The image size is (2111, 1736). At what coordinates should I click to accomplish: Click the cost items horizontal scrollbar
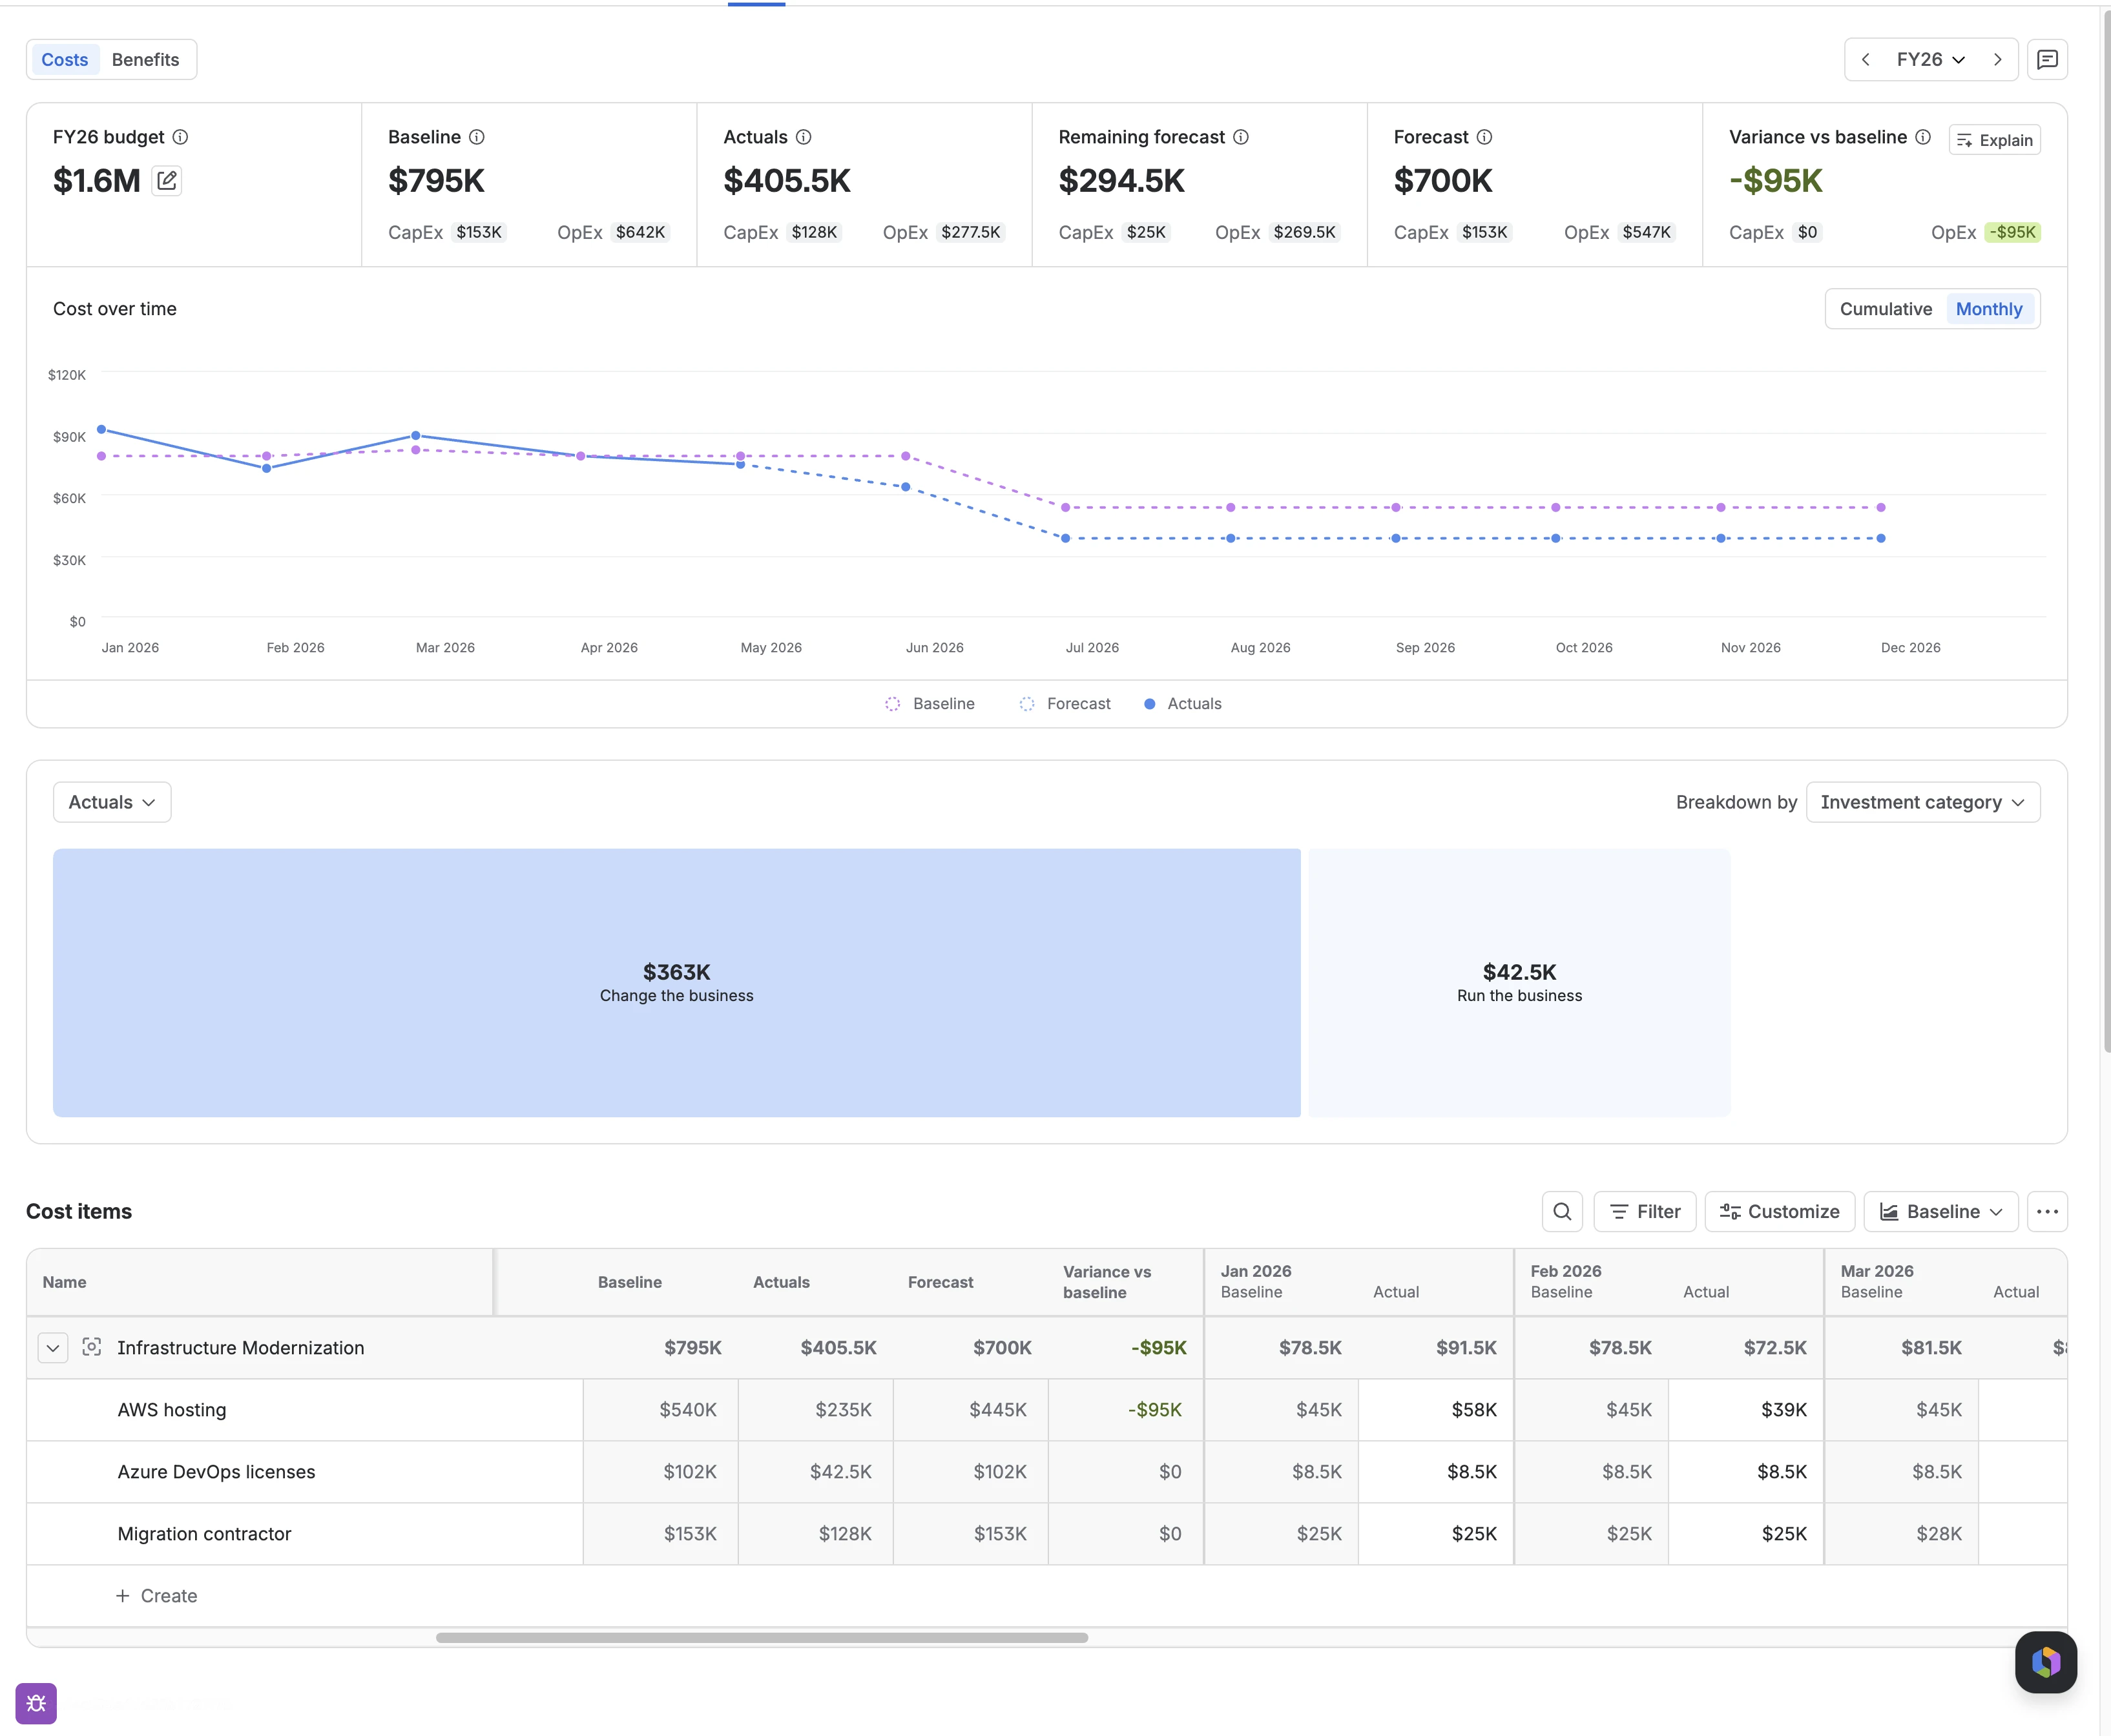click(762, 1638)
